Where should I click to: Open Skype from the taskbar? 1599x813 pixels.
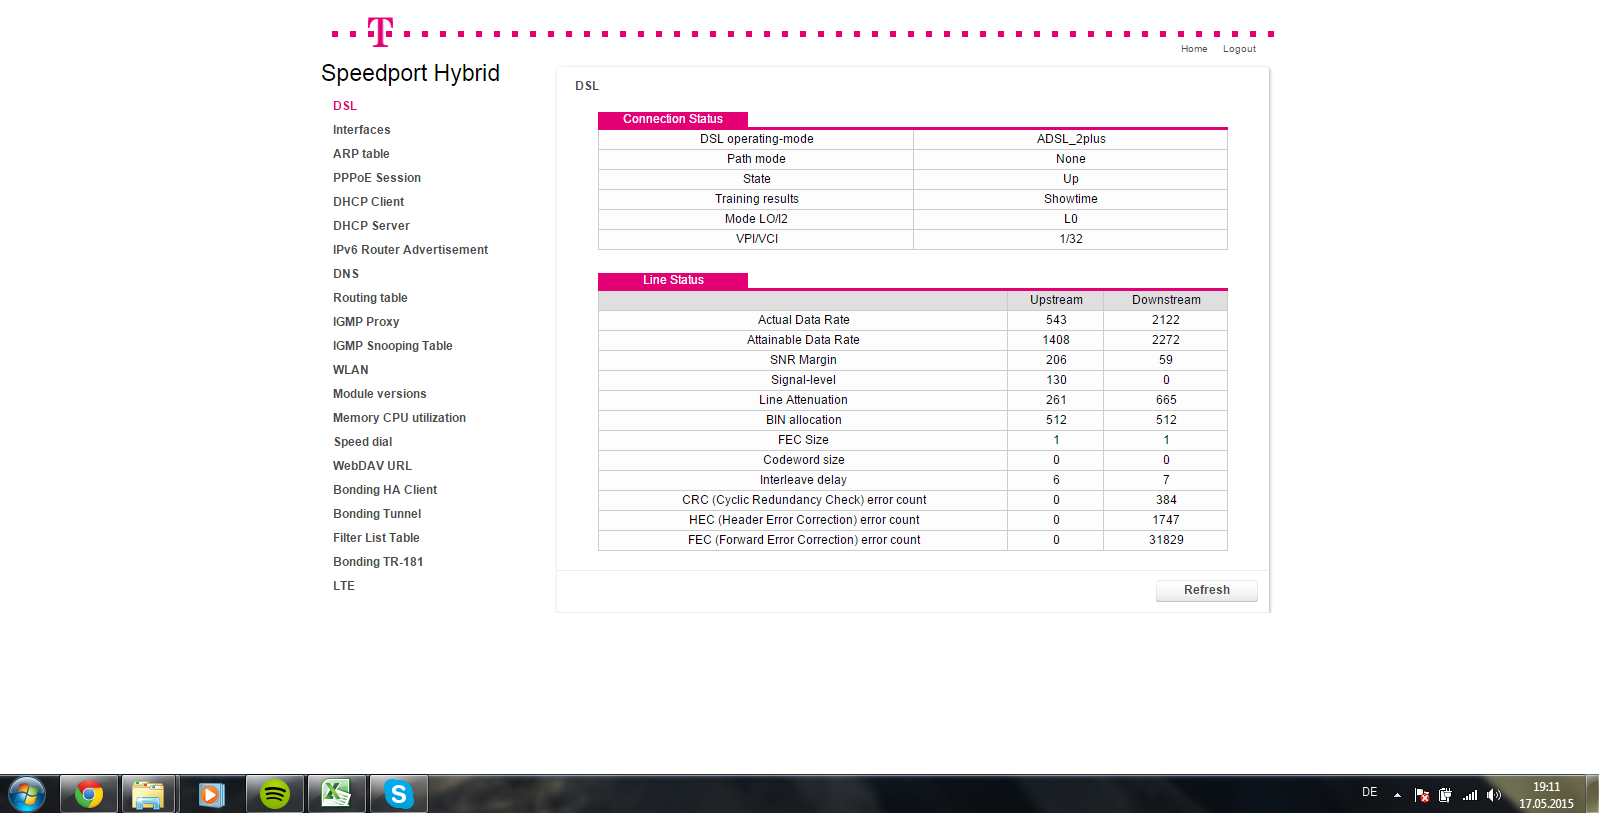coord(399,794)
